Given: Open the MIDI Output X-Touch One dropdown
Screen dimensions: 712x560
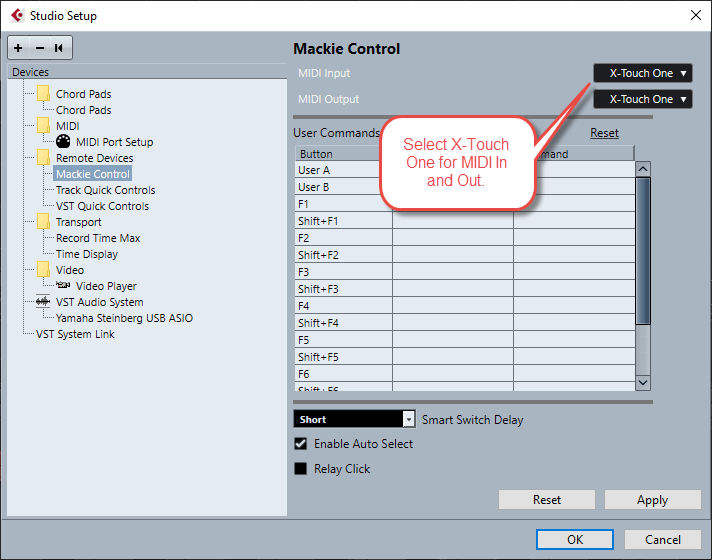Looking at the screenshot, I should point(643,99).
